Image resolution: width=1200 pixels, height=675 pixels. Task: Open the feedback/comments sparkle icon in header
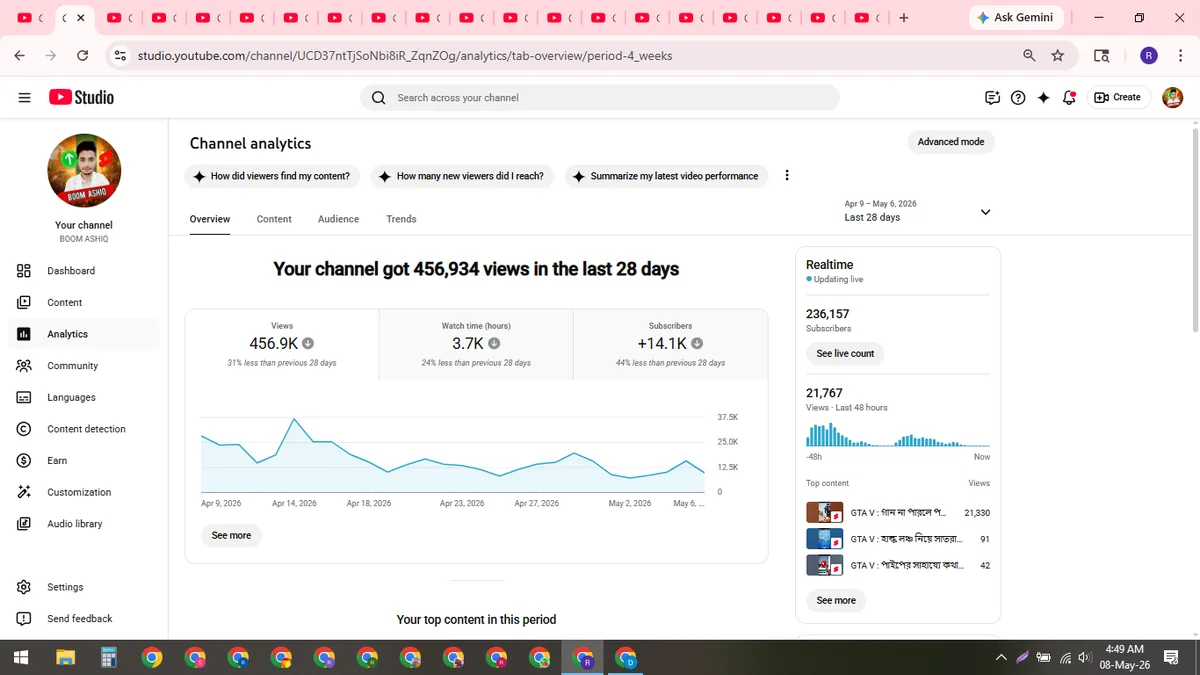pyautogui.click(x=992, y=97)
